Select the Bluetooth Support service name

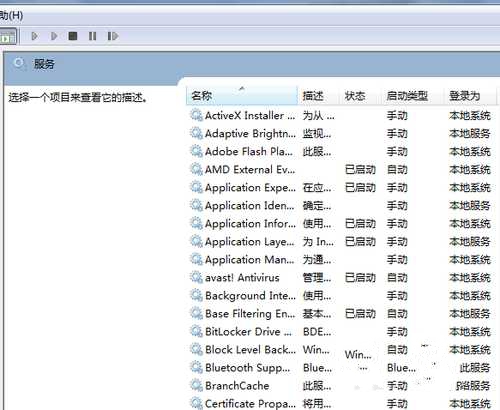247,368
